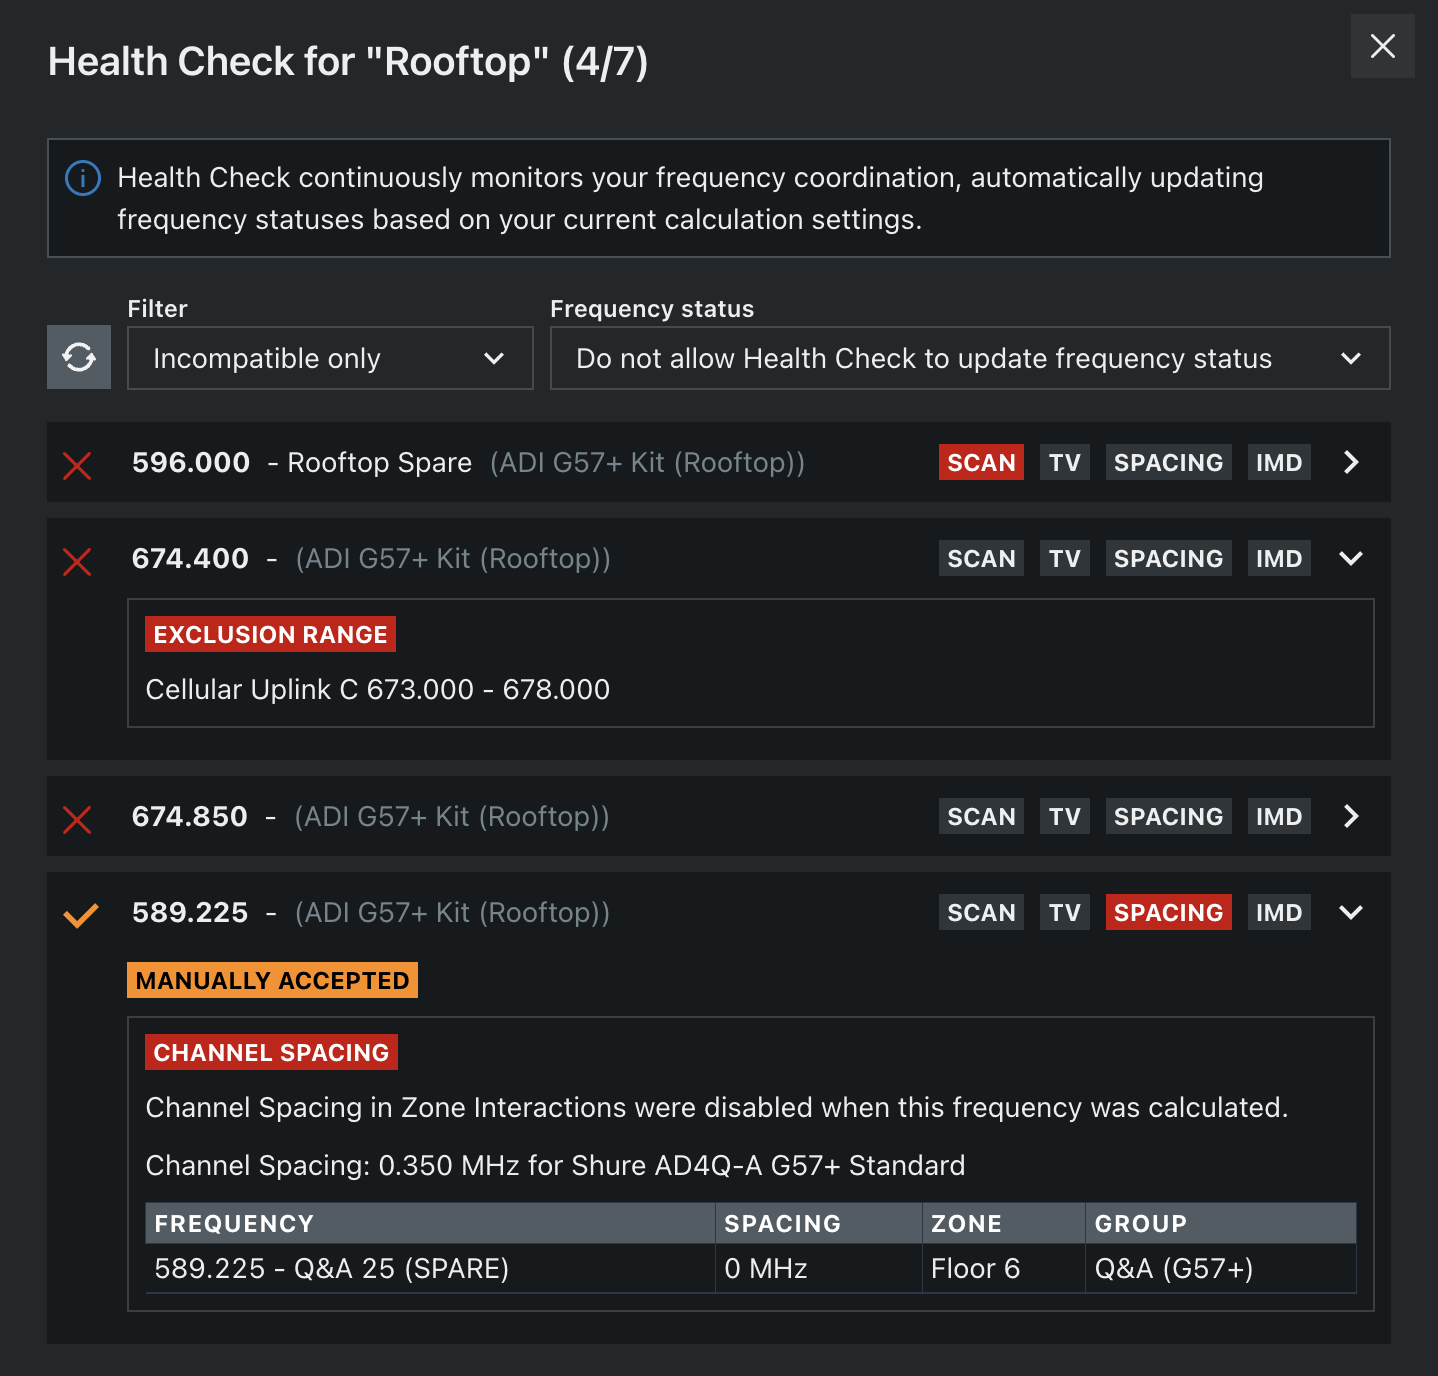Collapse the 674.400 frequency details
Screen dimensions: 1438x1376
(1351, 558)
